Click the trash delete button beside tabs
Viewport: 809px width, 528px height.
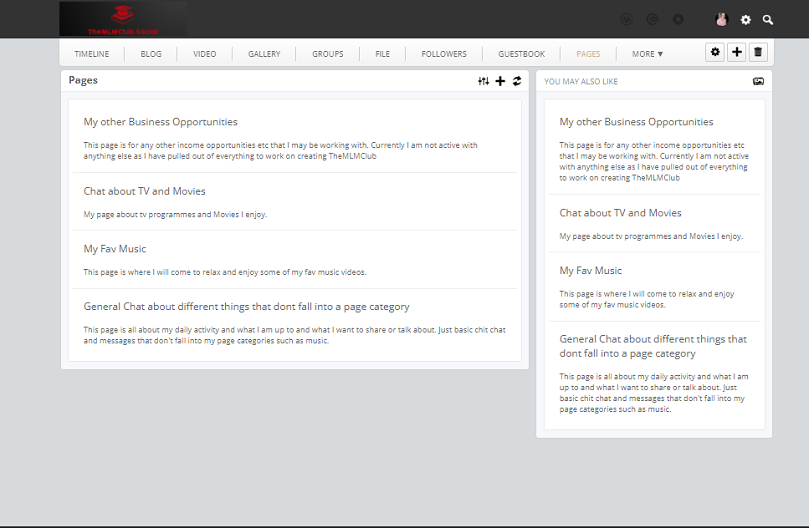pyautogui.click(x=758, y=52)
